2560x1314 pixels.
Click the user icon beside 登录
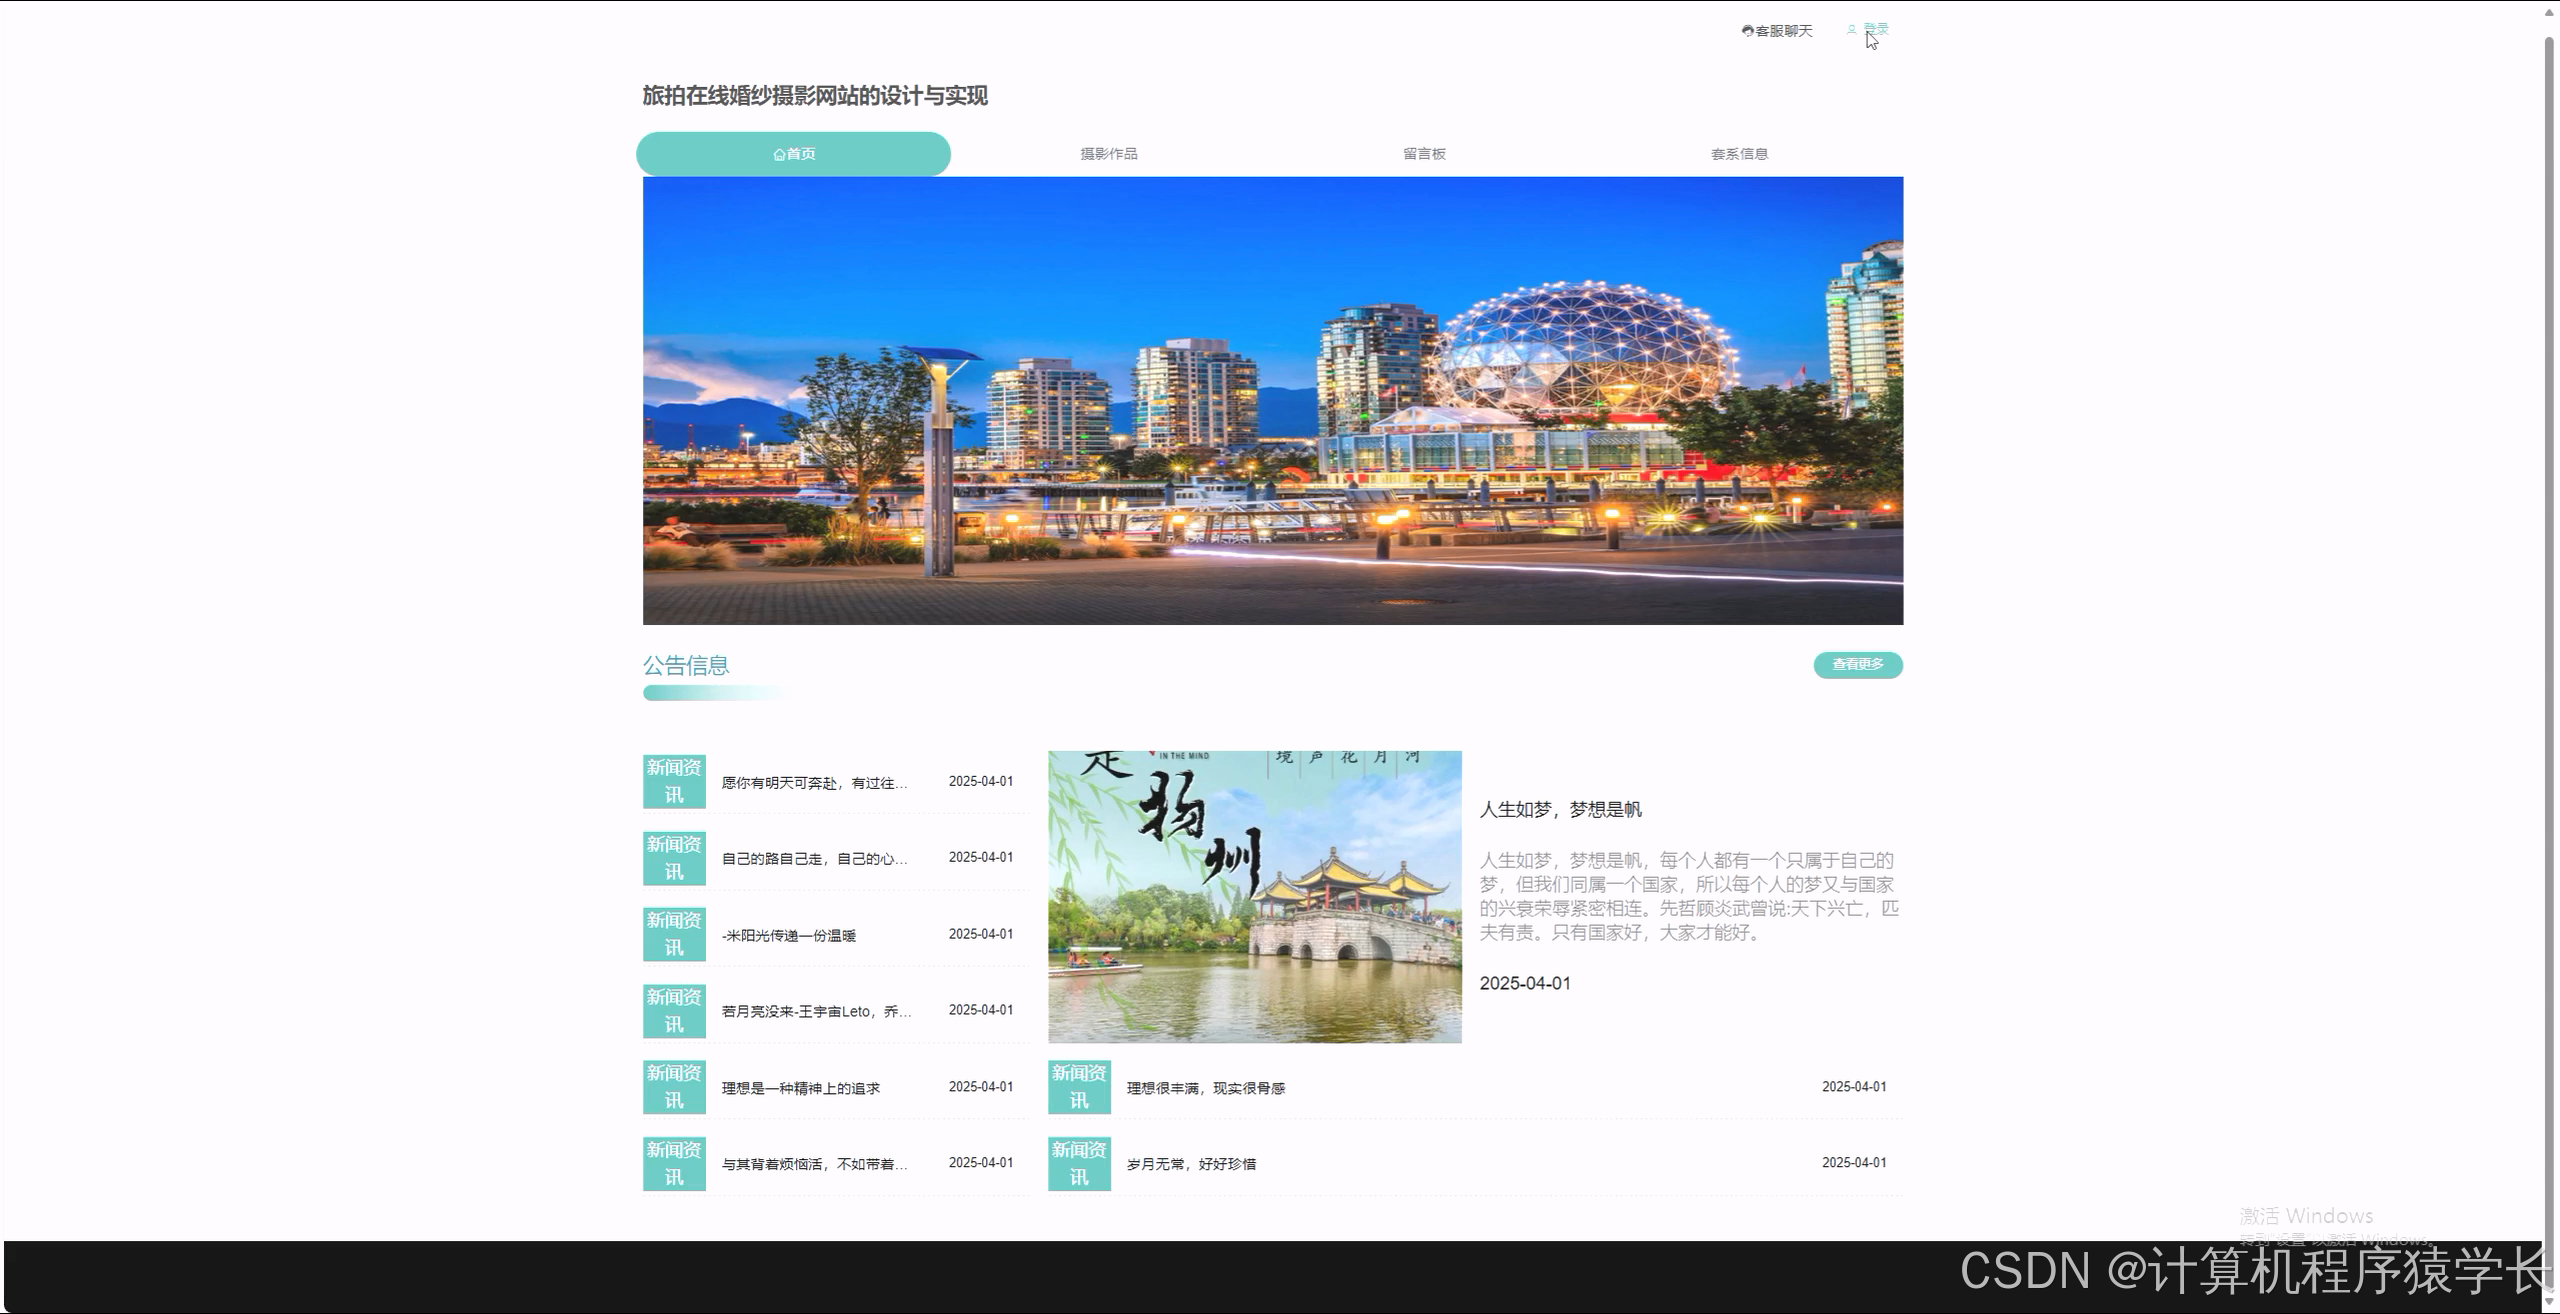coord(1851,28)
